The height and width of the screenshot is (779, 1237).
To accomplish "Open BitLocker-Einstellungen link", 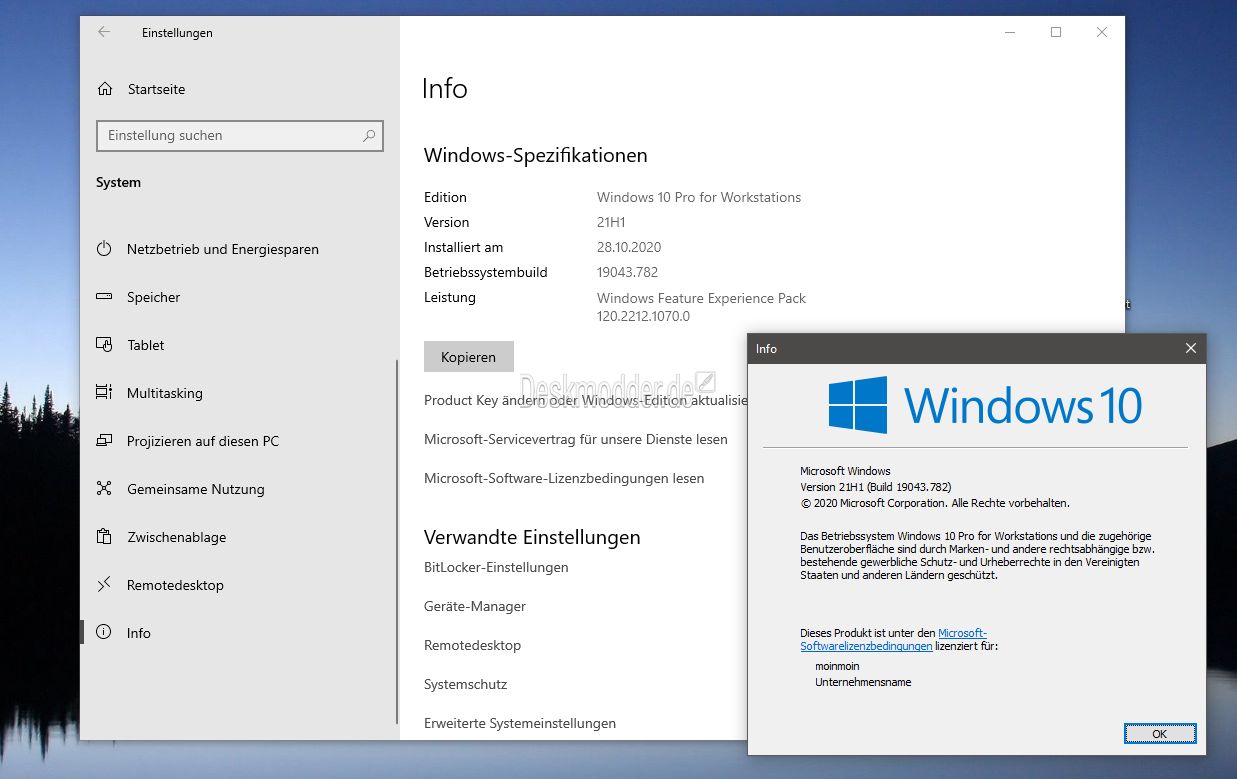I will coord(496,567).
